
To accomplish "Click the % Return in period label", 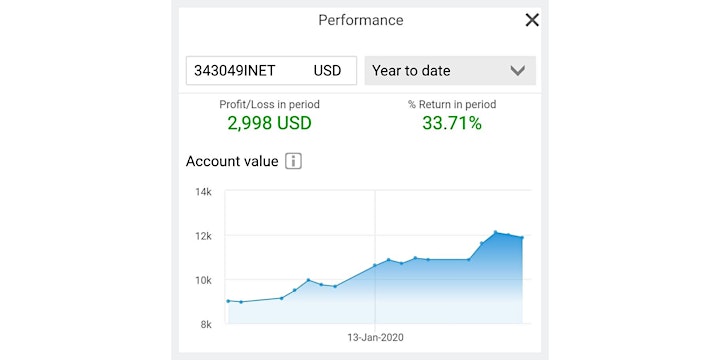I will point(452,105).
